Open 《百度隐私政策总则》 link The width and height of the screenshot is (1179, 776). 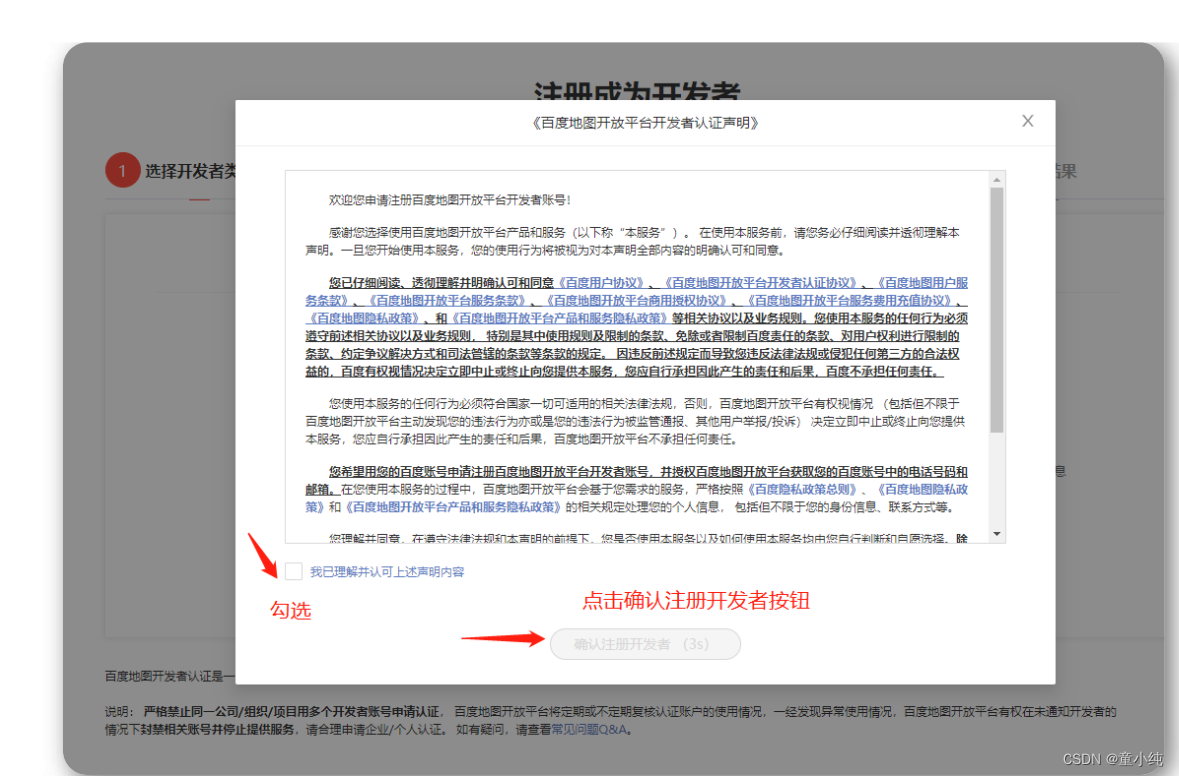802,490
